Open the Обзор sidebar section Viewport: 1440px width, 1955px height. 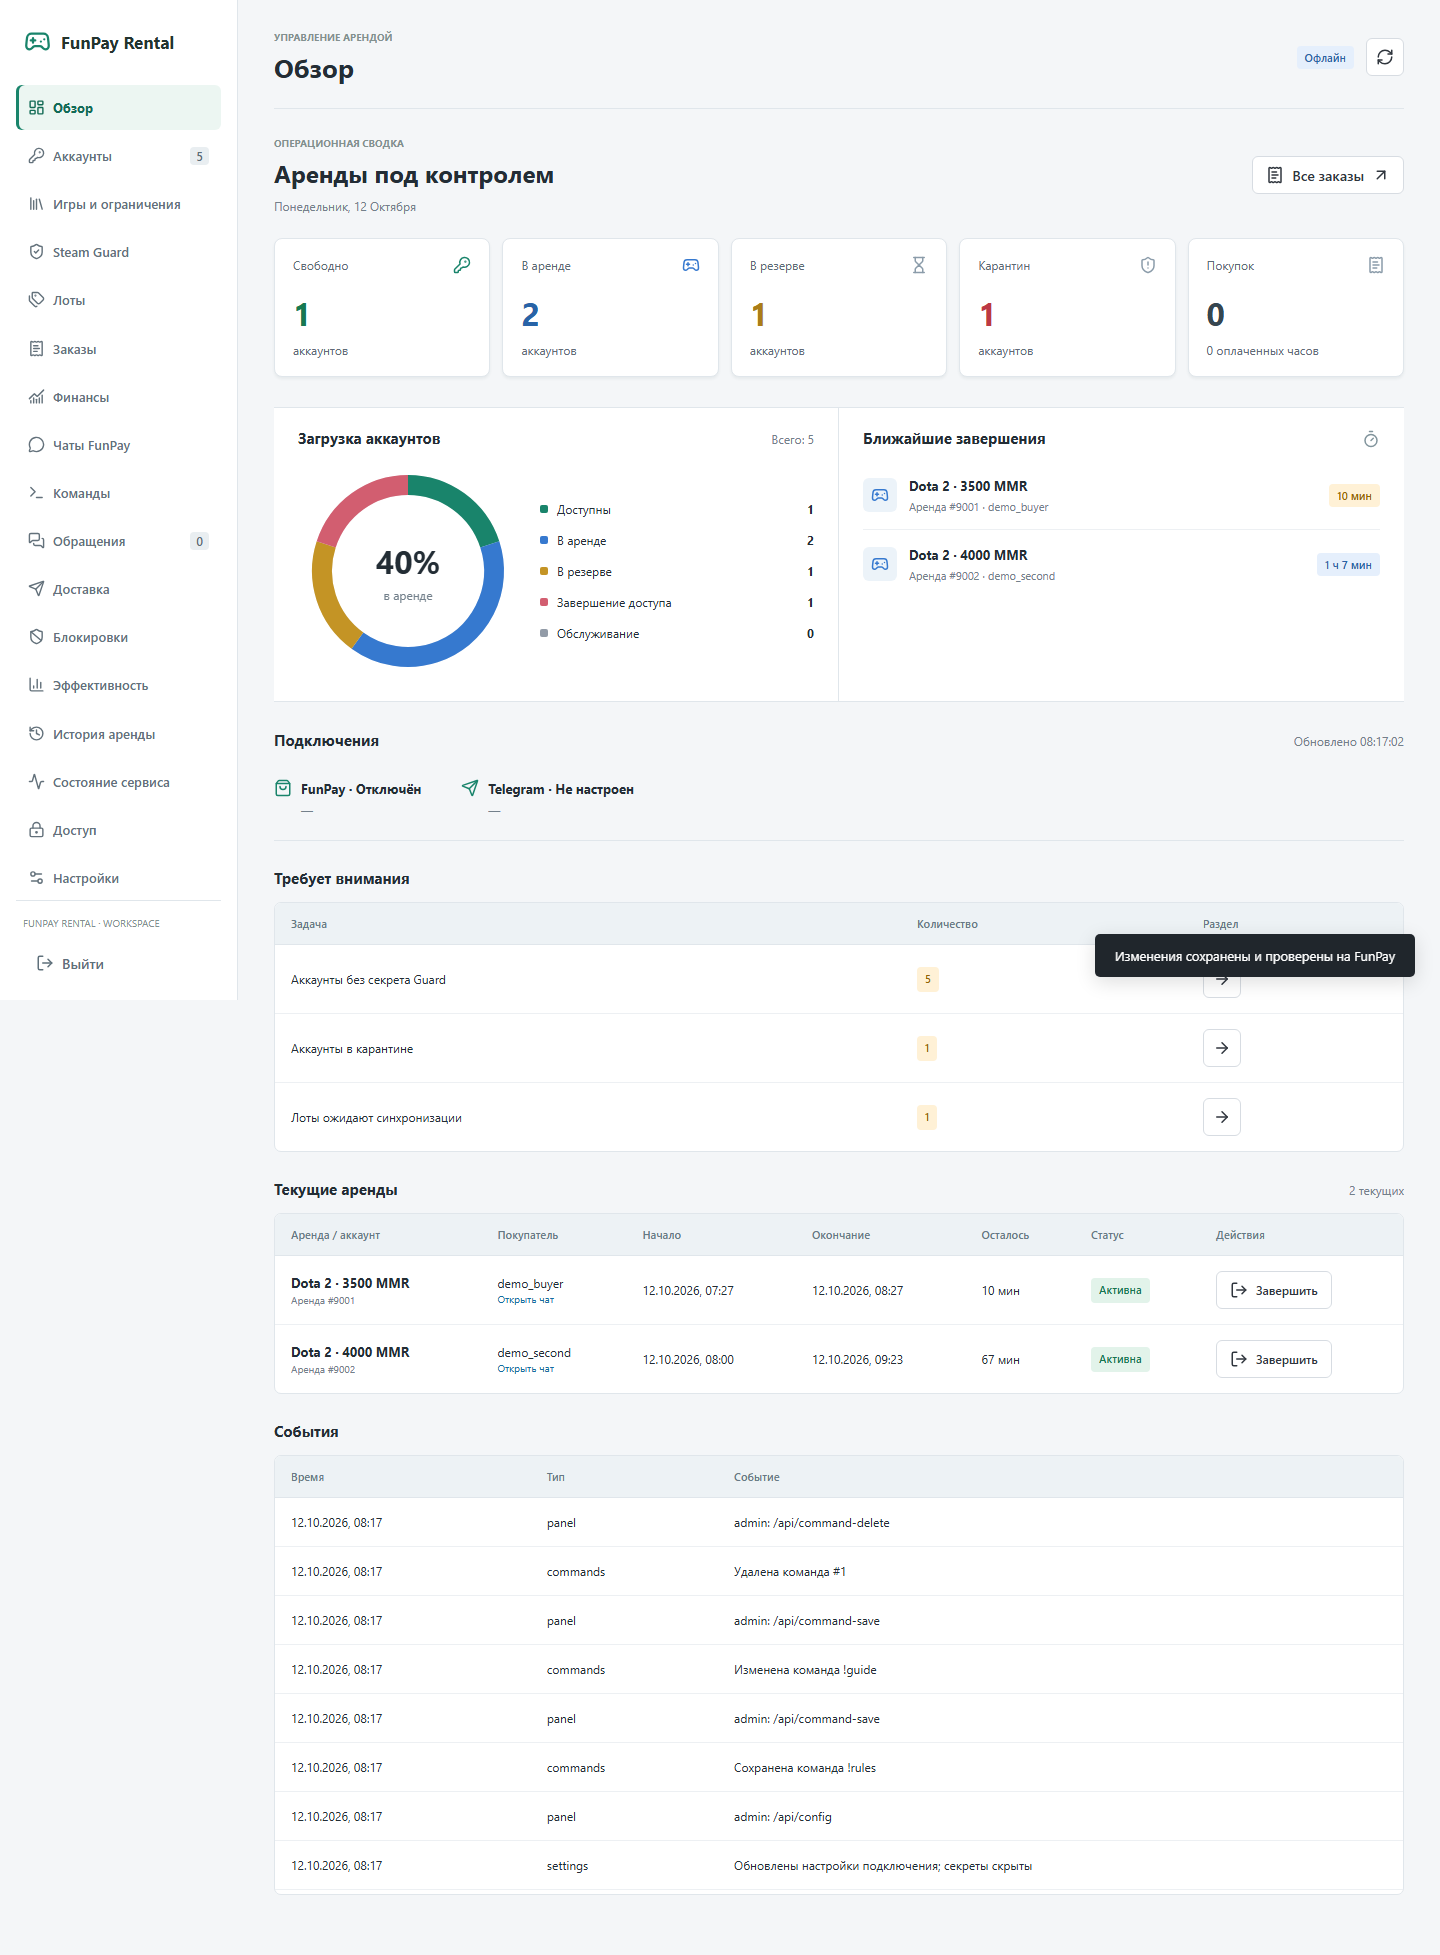coord(119,108)
